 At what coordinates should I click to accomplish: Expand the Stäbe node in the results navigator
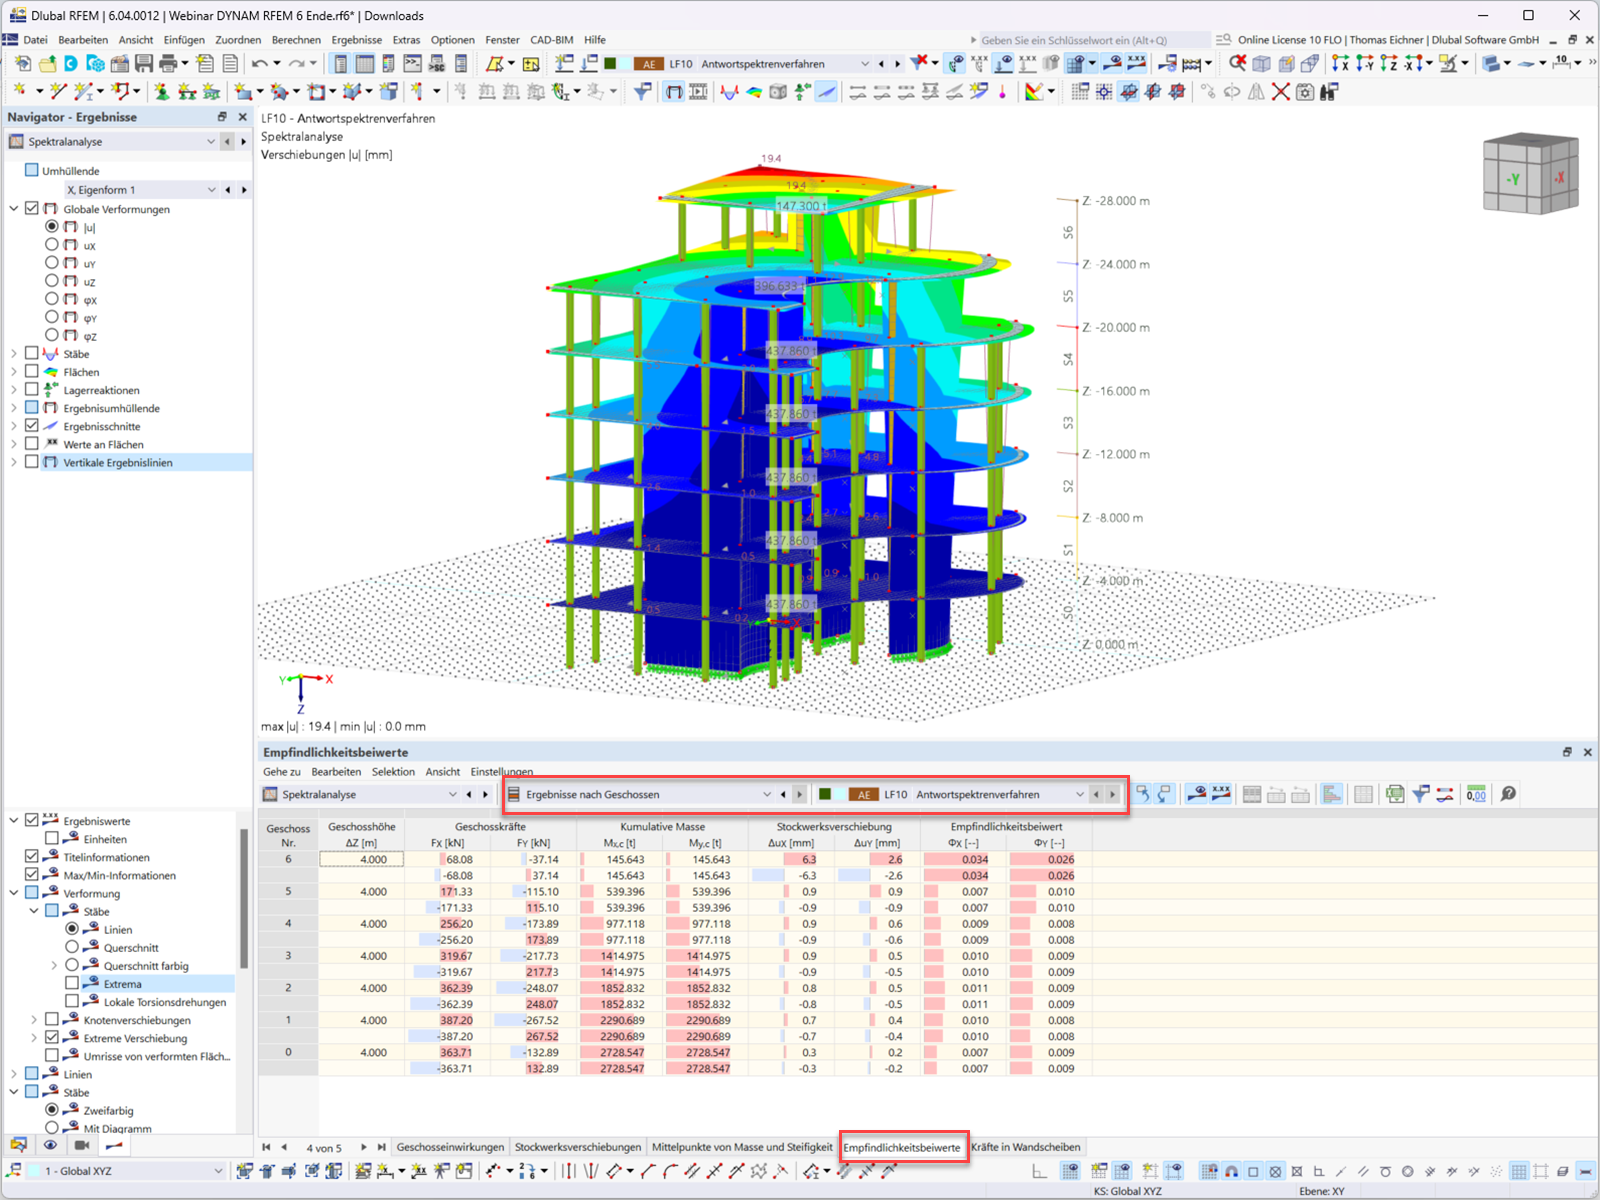tap(13, 353)
